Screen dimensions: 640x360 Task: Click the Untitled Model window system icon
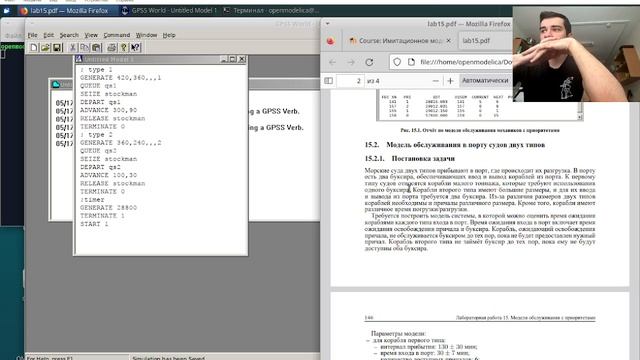(79, 59)
